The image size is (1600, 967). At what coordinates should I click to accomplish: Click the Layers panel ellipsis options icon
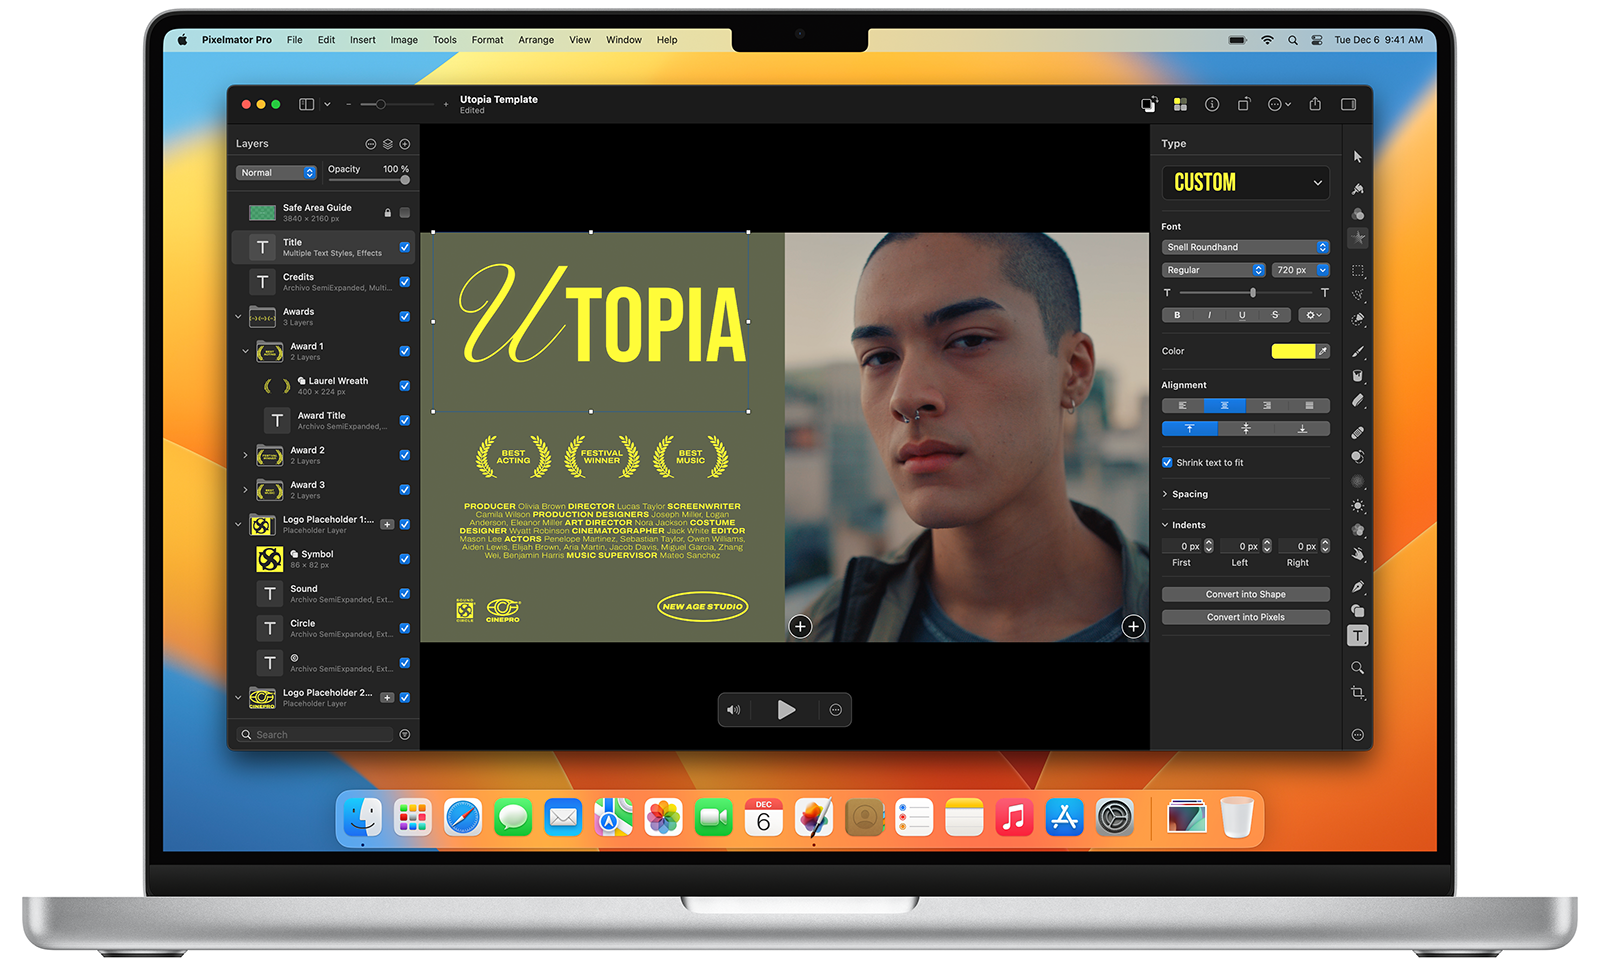pyautogui.click(x=371, y=144)
